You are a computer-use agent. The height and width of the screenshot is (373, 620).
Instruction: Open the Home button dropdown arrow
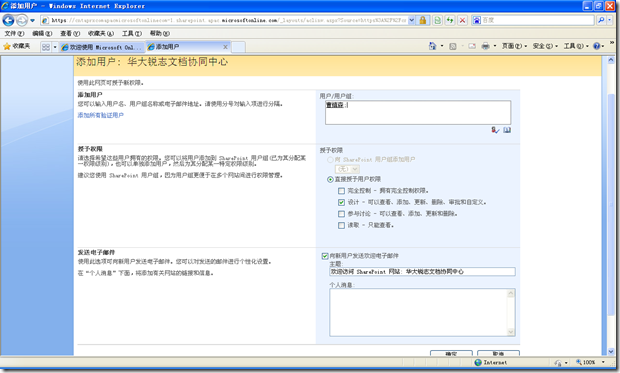click(442, 46)
